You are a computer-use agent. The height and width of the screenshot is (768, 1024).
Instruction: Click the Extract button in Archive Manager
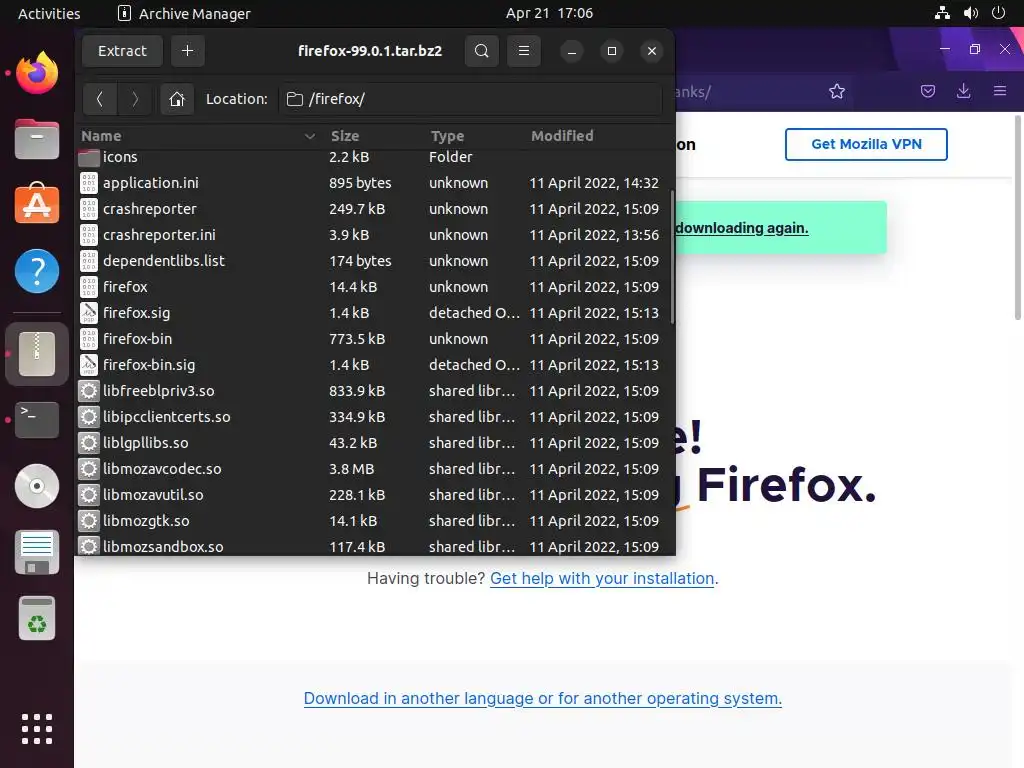click(122, 51)
